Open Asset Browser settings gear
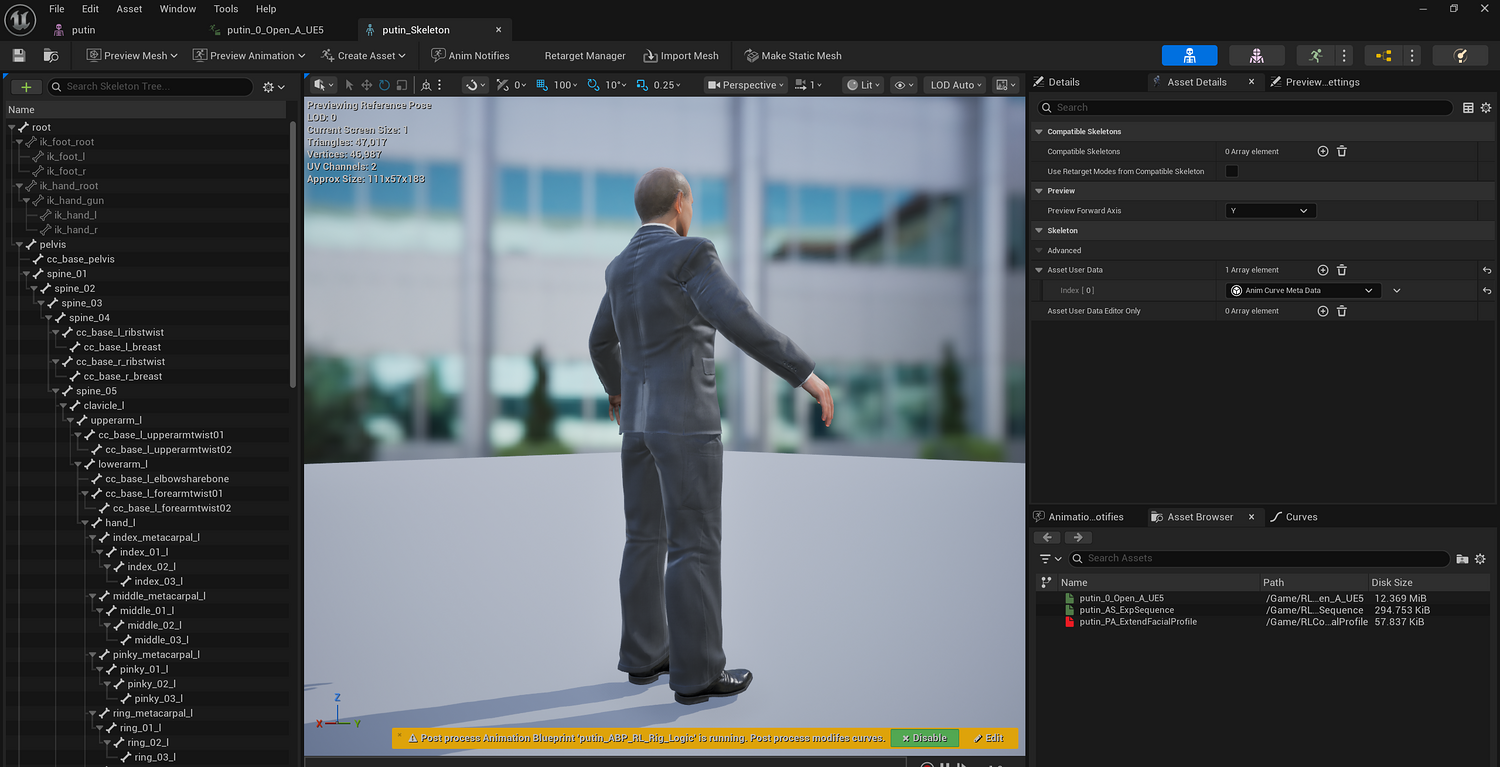Viewport: 1500px width, 767px height. tap(1480, 559)
